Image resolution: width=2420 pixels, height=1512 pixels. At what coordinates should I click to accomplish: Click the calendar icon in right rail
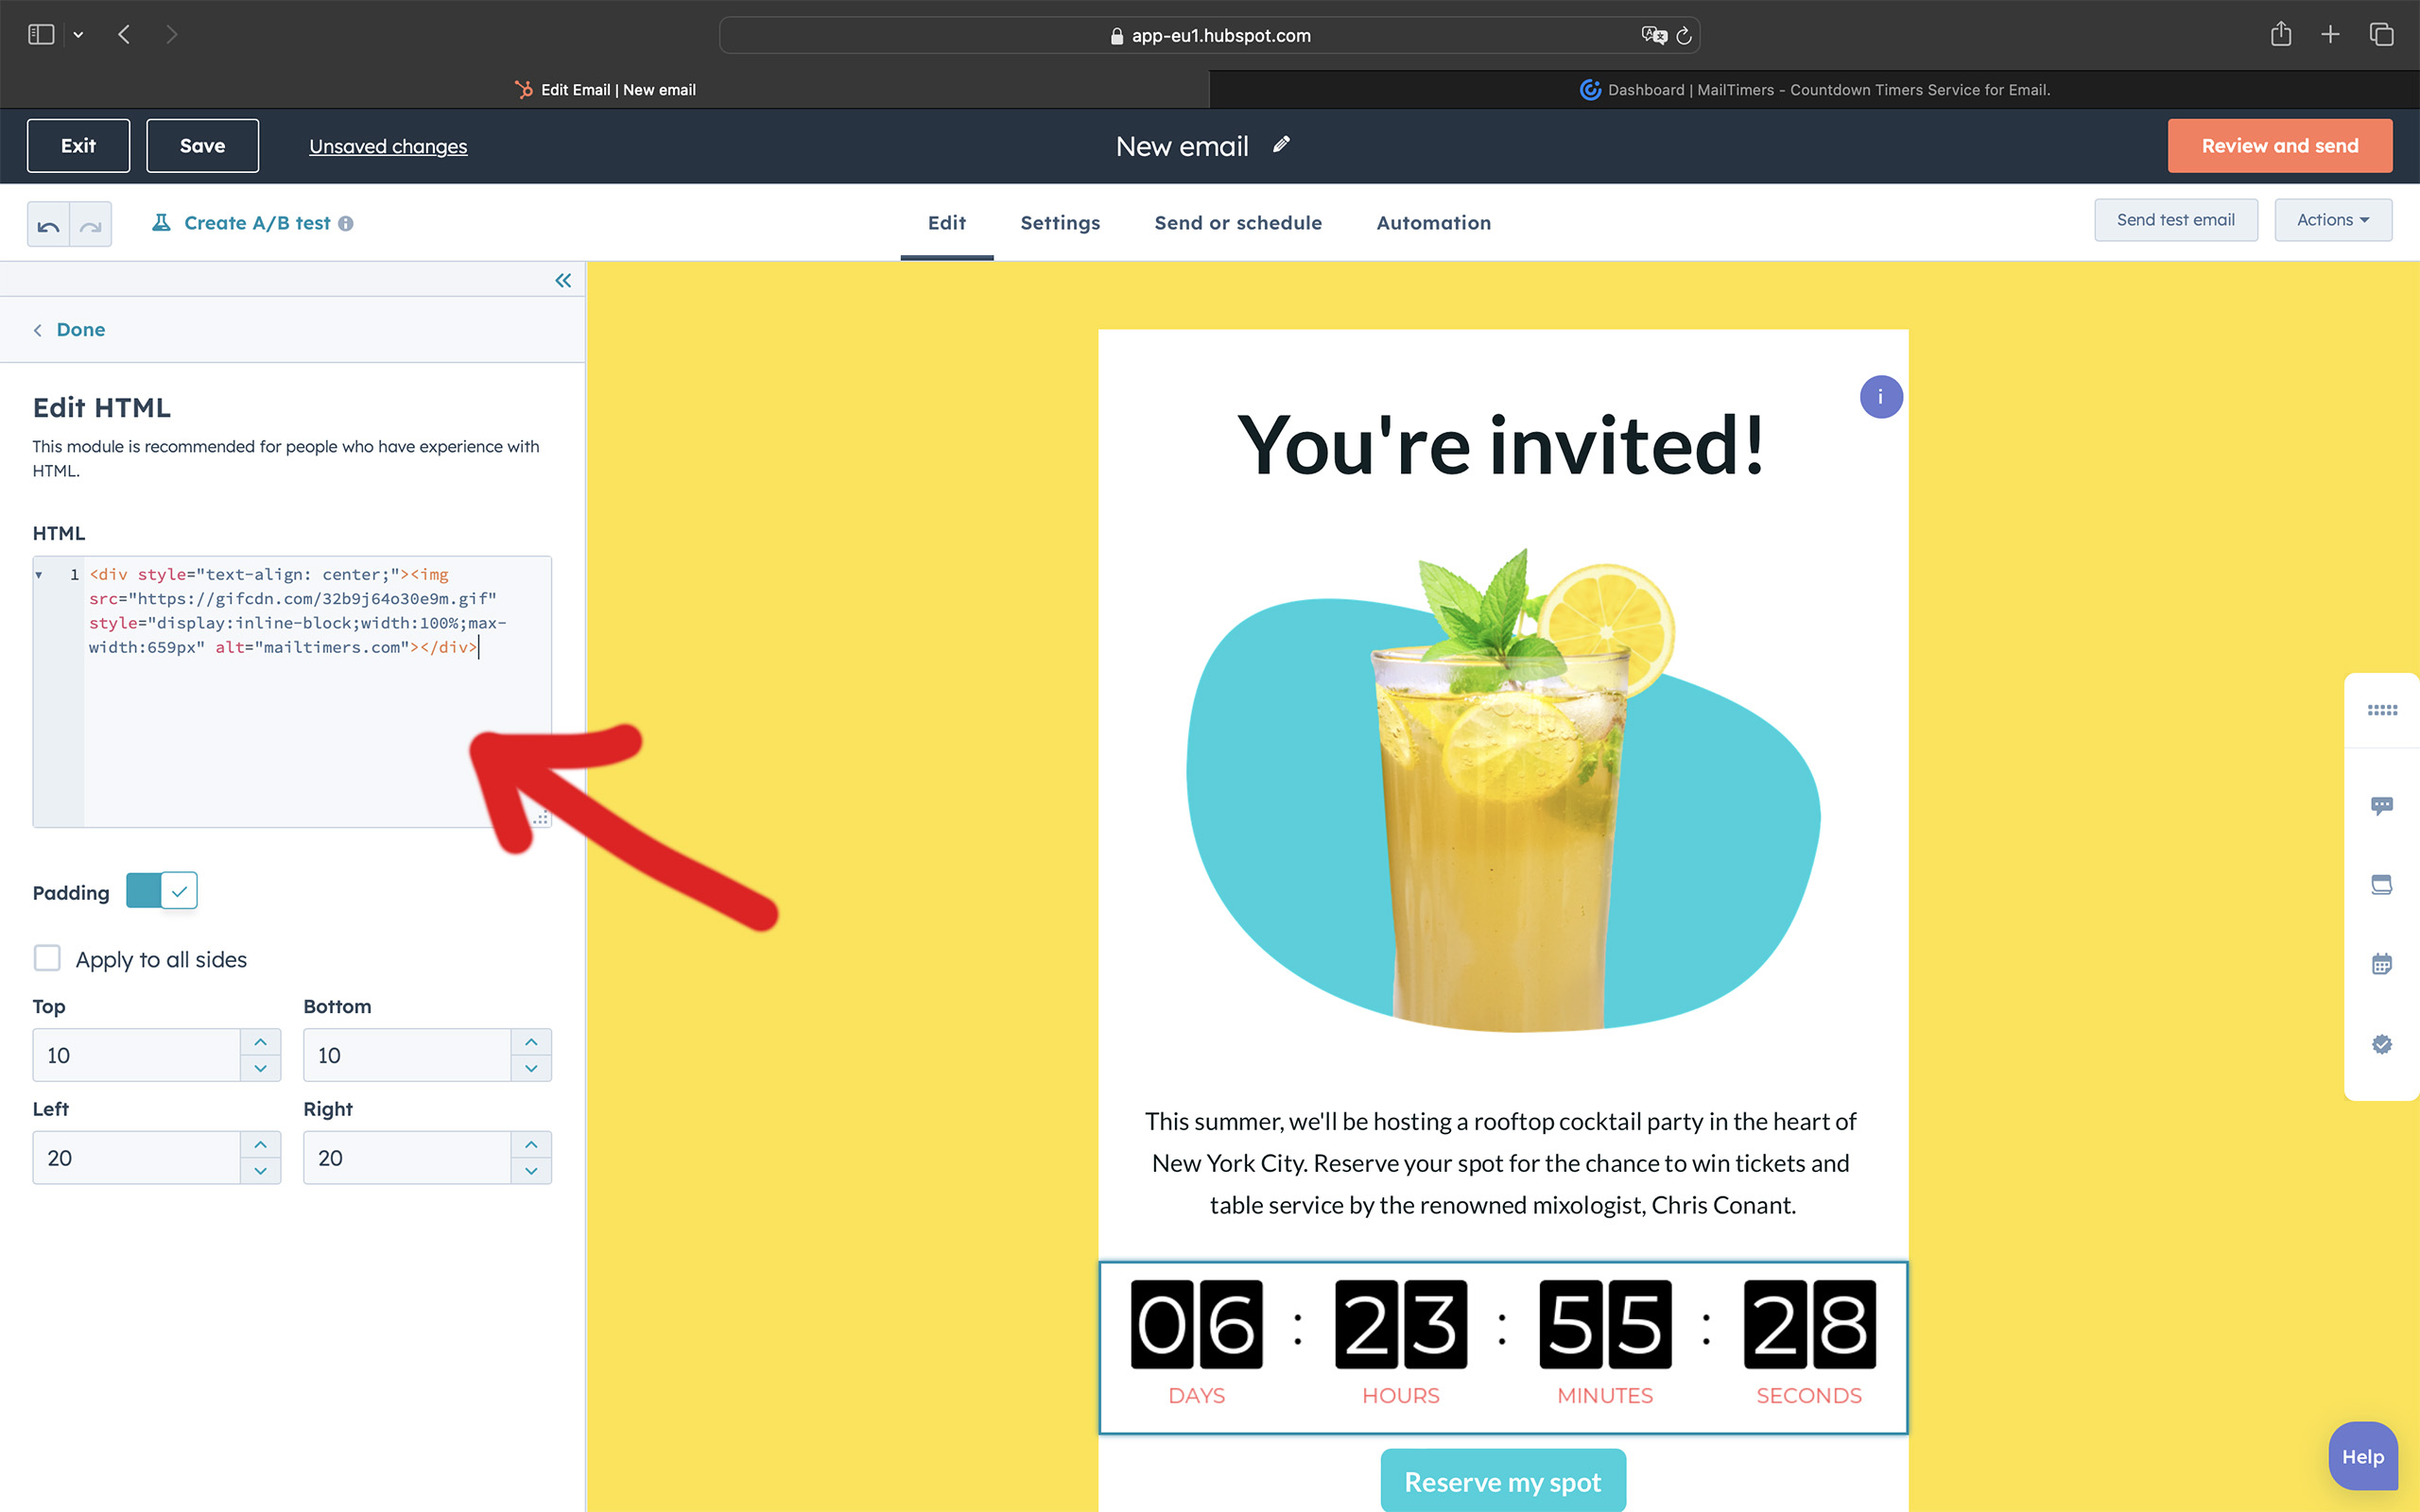point(2381,964)
